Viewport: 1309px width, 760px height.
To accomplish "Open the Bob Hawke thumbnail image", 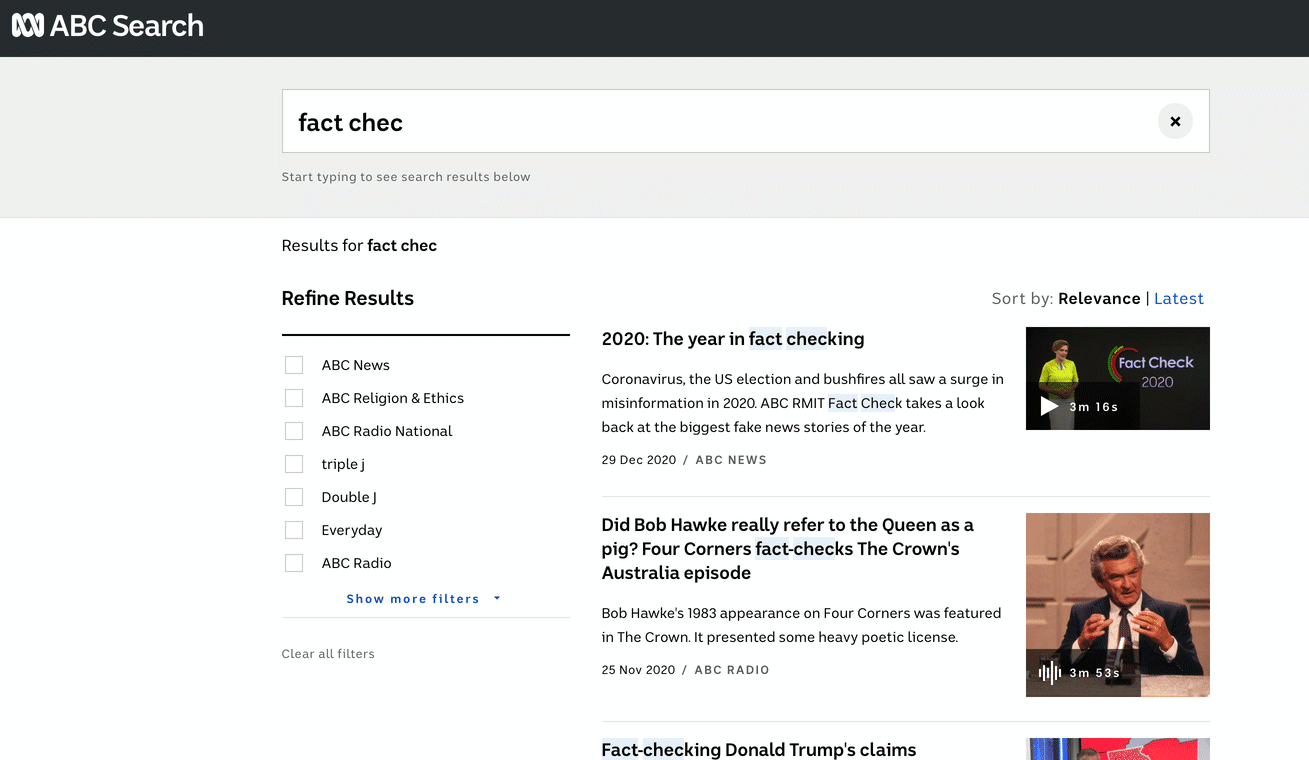I will tap(1118, 605).
